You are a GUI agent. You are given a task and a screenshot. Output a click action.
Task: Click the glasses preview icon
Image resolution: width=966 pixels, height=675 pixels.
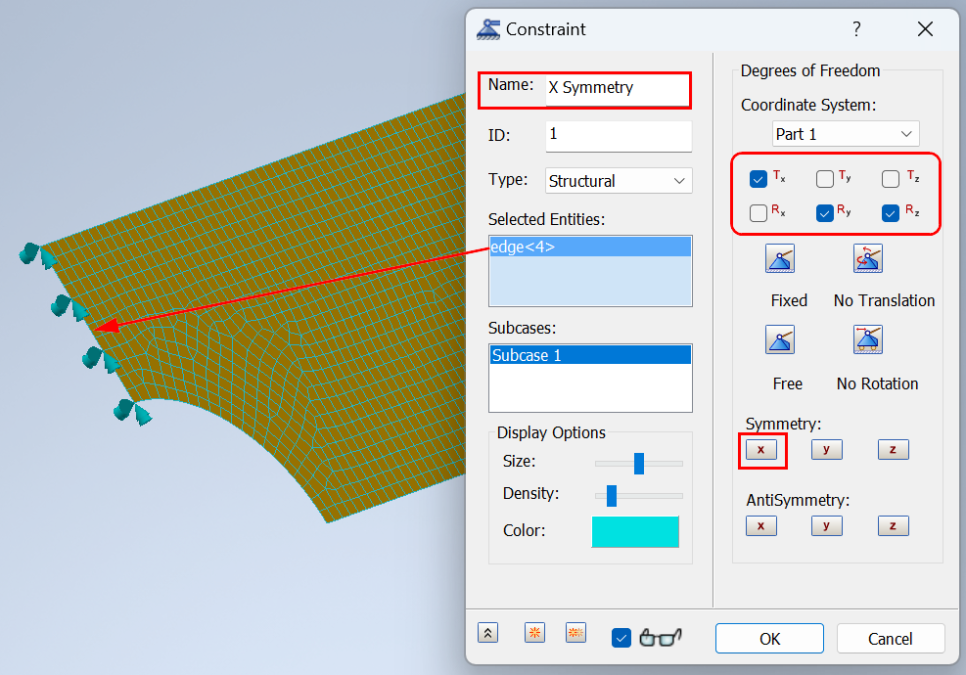tap(660, 637)
